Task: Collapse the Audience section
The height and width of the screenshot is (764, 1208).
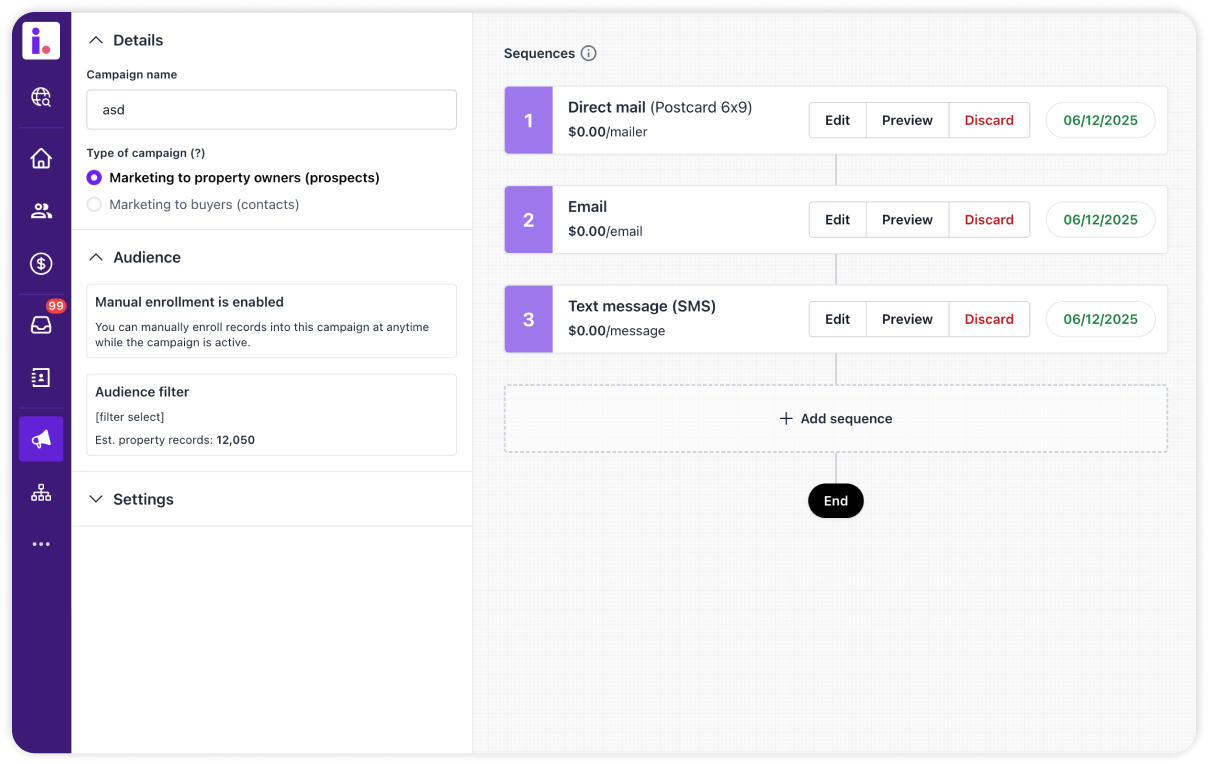Action: pos(96,258)
